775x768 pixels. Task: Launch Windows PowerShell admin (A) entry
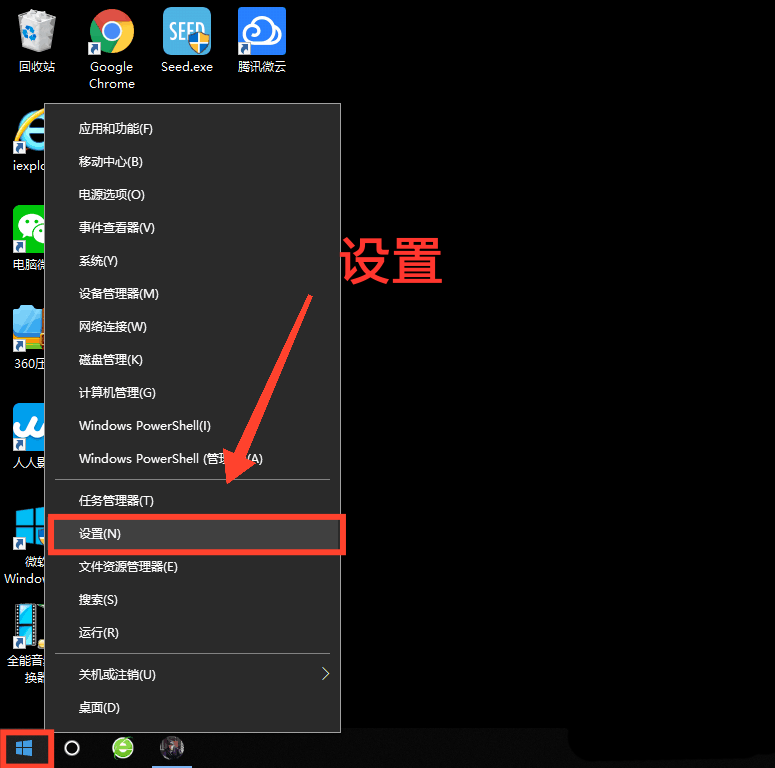(x=192, y=459)
